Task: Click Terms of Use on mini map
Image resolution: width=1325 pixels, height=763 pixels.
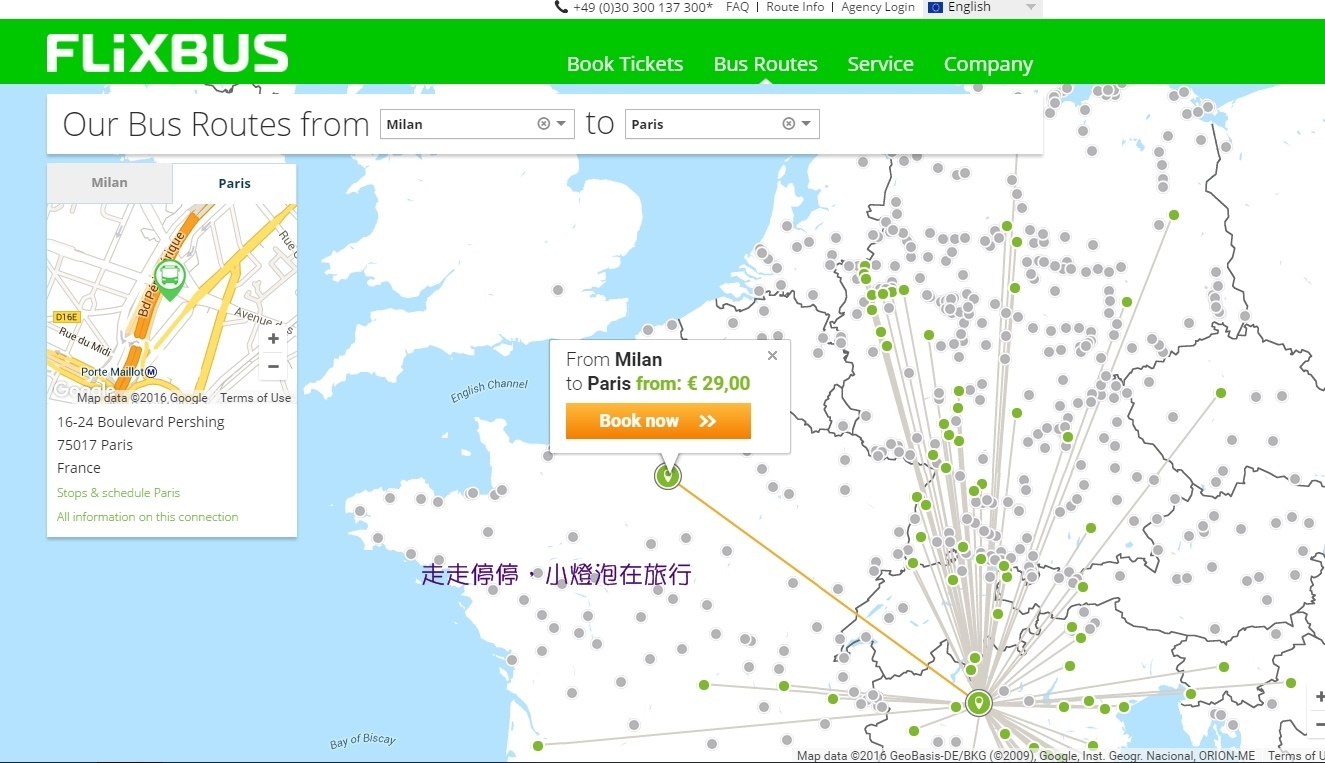Action: pos(256,398)
